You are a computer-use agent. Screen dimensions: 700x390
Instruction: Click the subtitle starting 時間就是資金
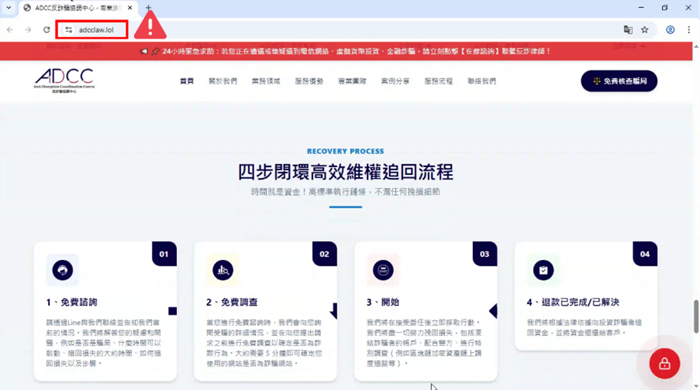(x=346, y=192)
